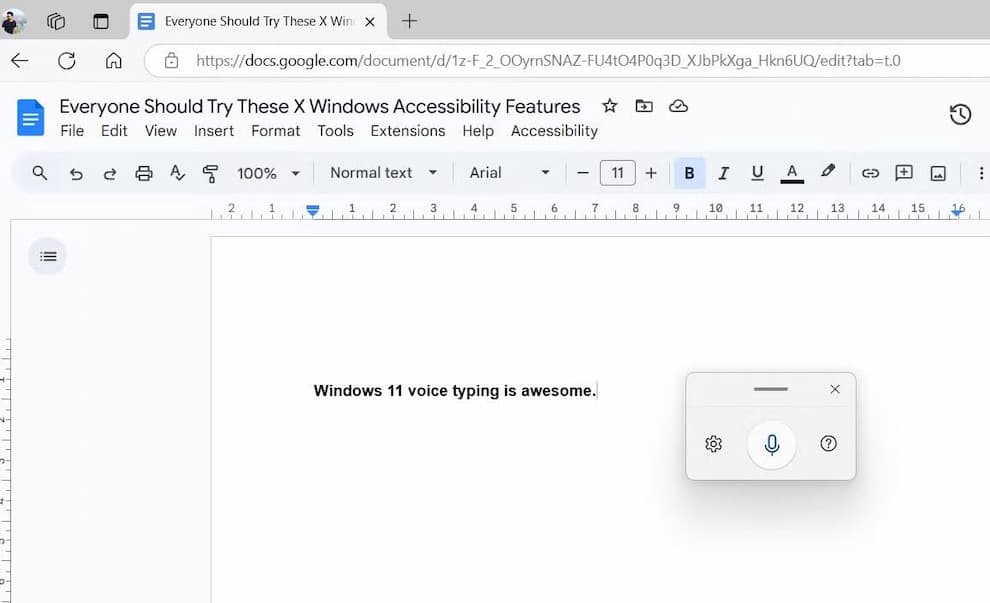Image resolution: width=990 pixels, height=603 pixels.
Task: Open the Edit menu
Action: [114, 131]
